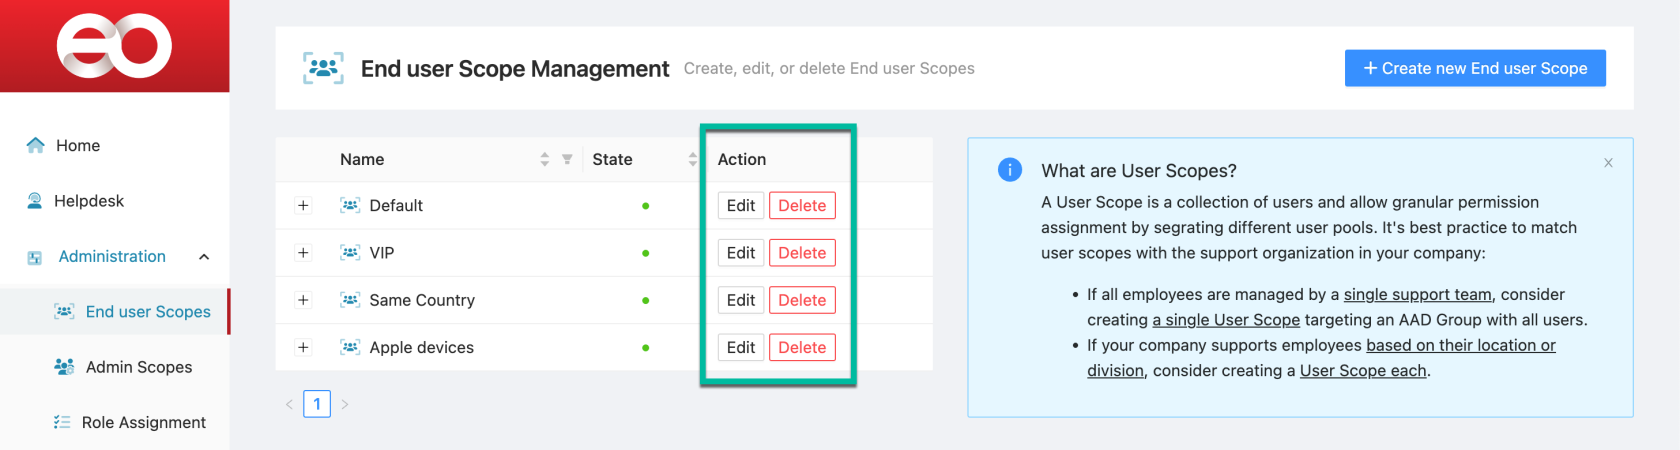Click the Home house icon

pos(36,145)
